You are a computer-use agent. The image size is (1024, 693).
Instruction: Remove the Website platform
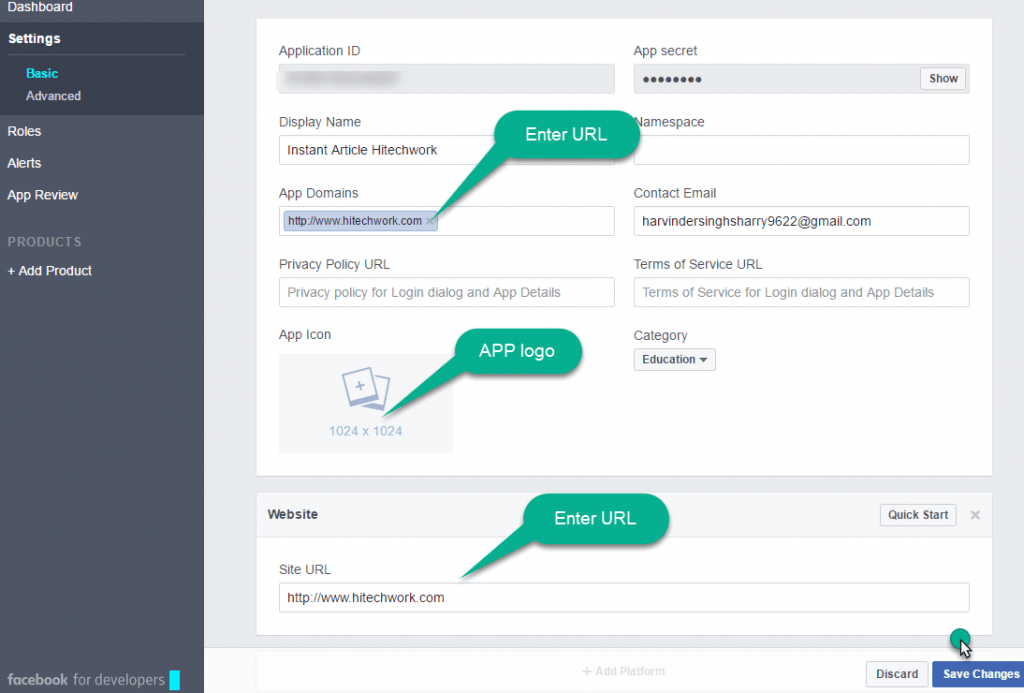(975, 515)
